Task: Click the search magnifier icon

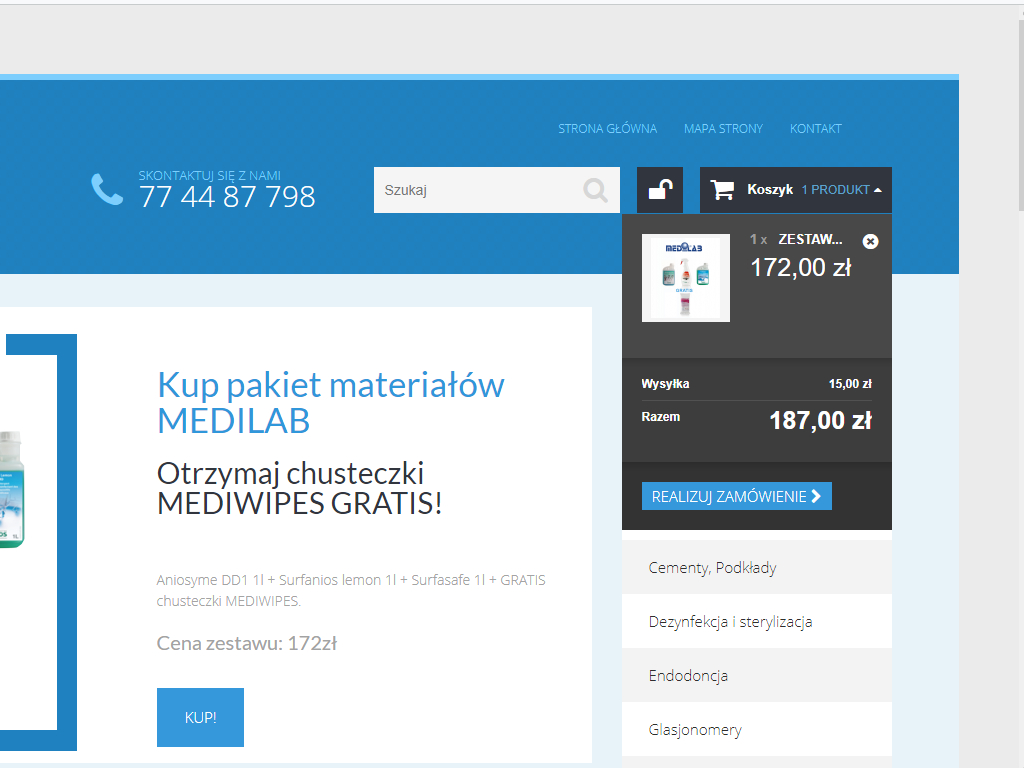Action: (595, 190)
